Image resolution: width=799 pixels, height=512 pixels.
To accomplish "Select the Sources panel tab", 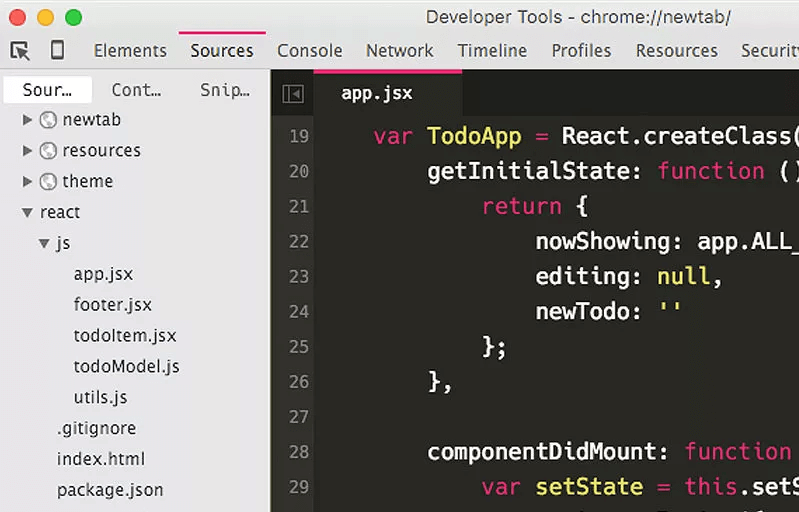I will click(222, 51).
